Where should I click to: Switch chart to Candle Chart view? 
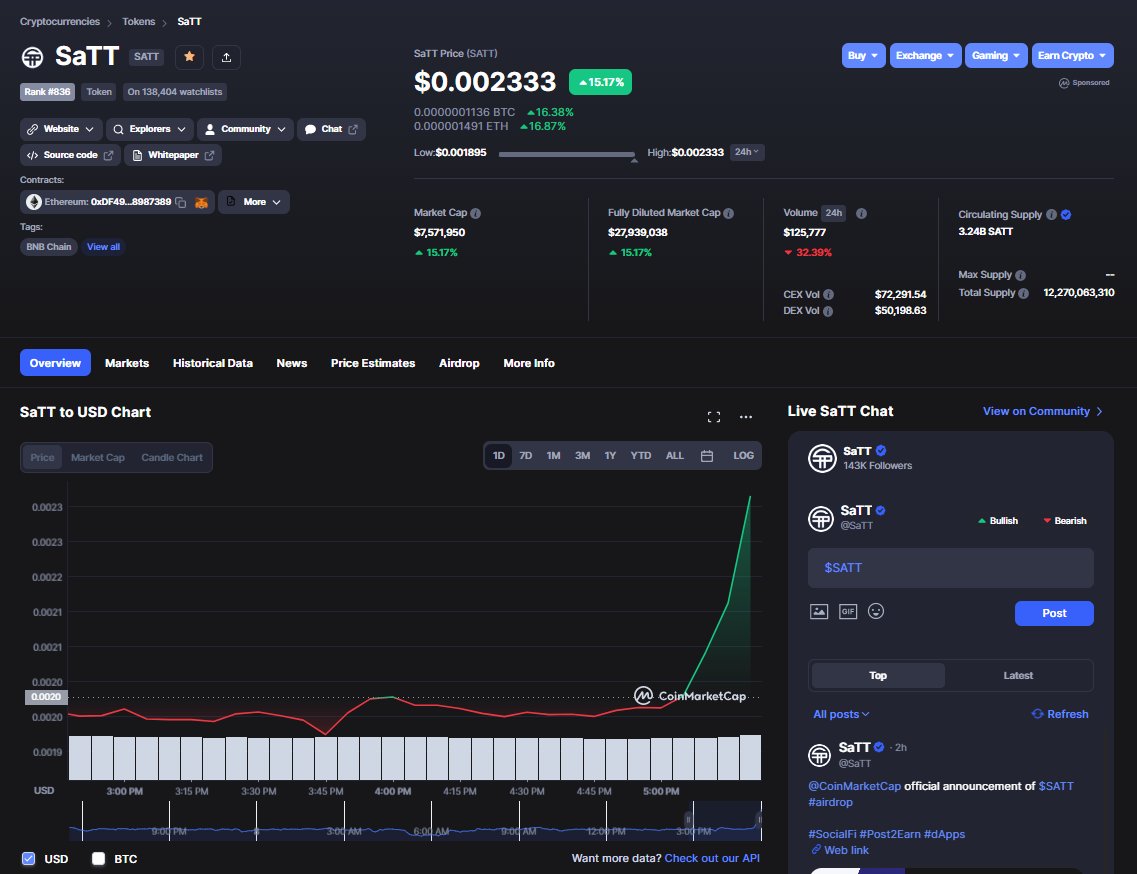click(x=172, y=458)
